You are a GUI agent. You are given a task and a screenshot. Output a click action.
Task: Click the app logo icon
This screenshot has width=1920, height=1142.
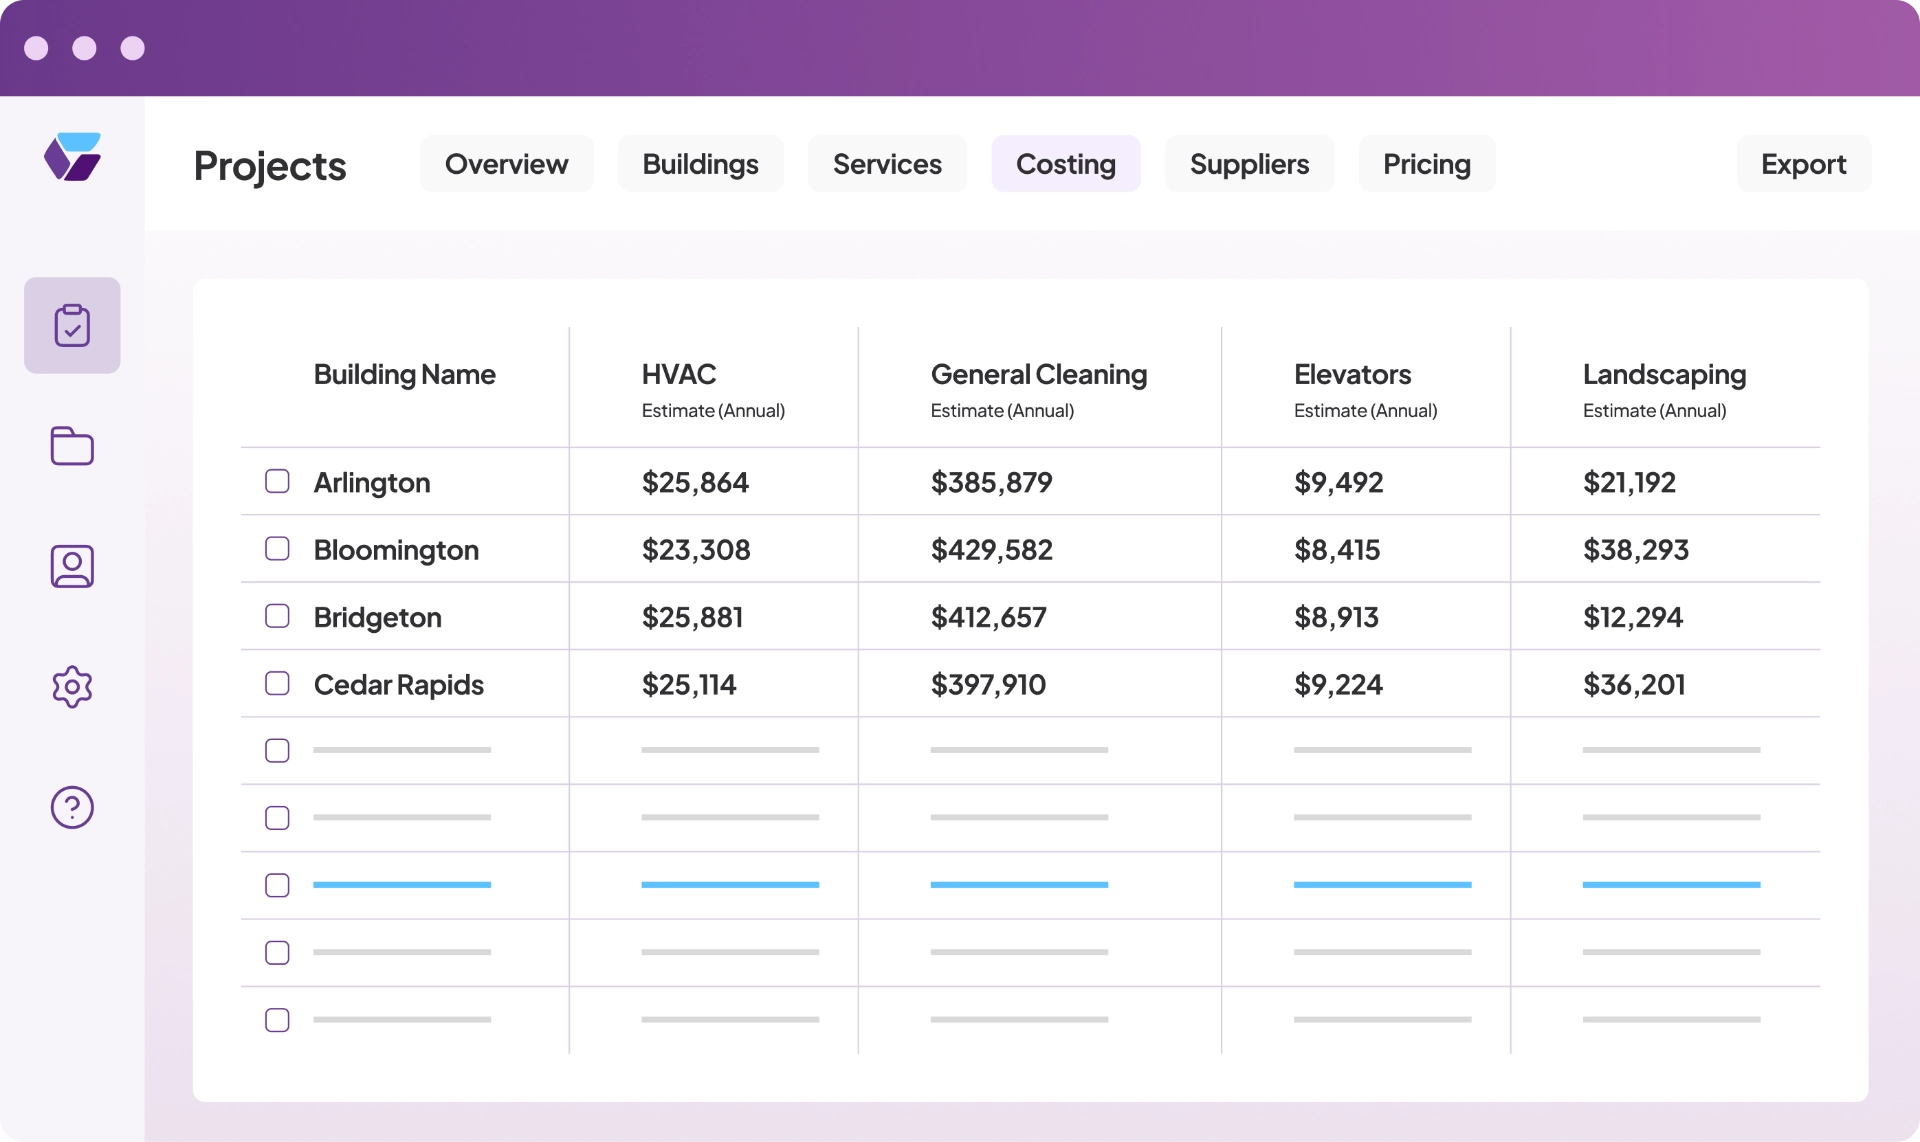[72, 157]
